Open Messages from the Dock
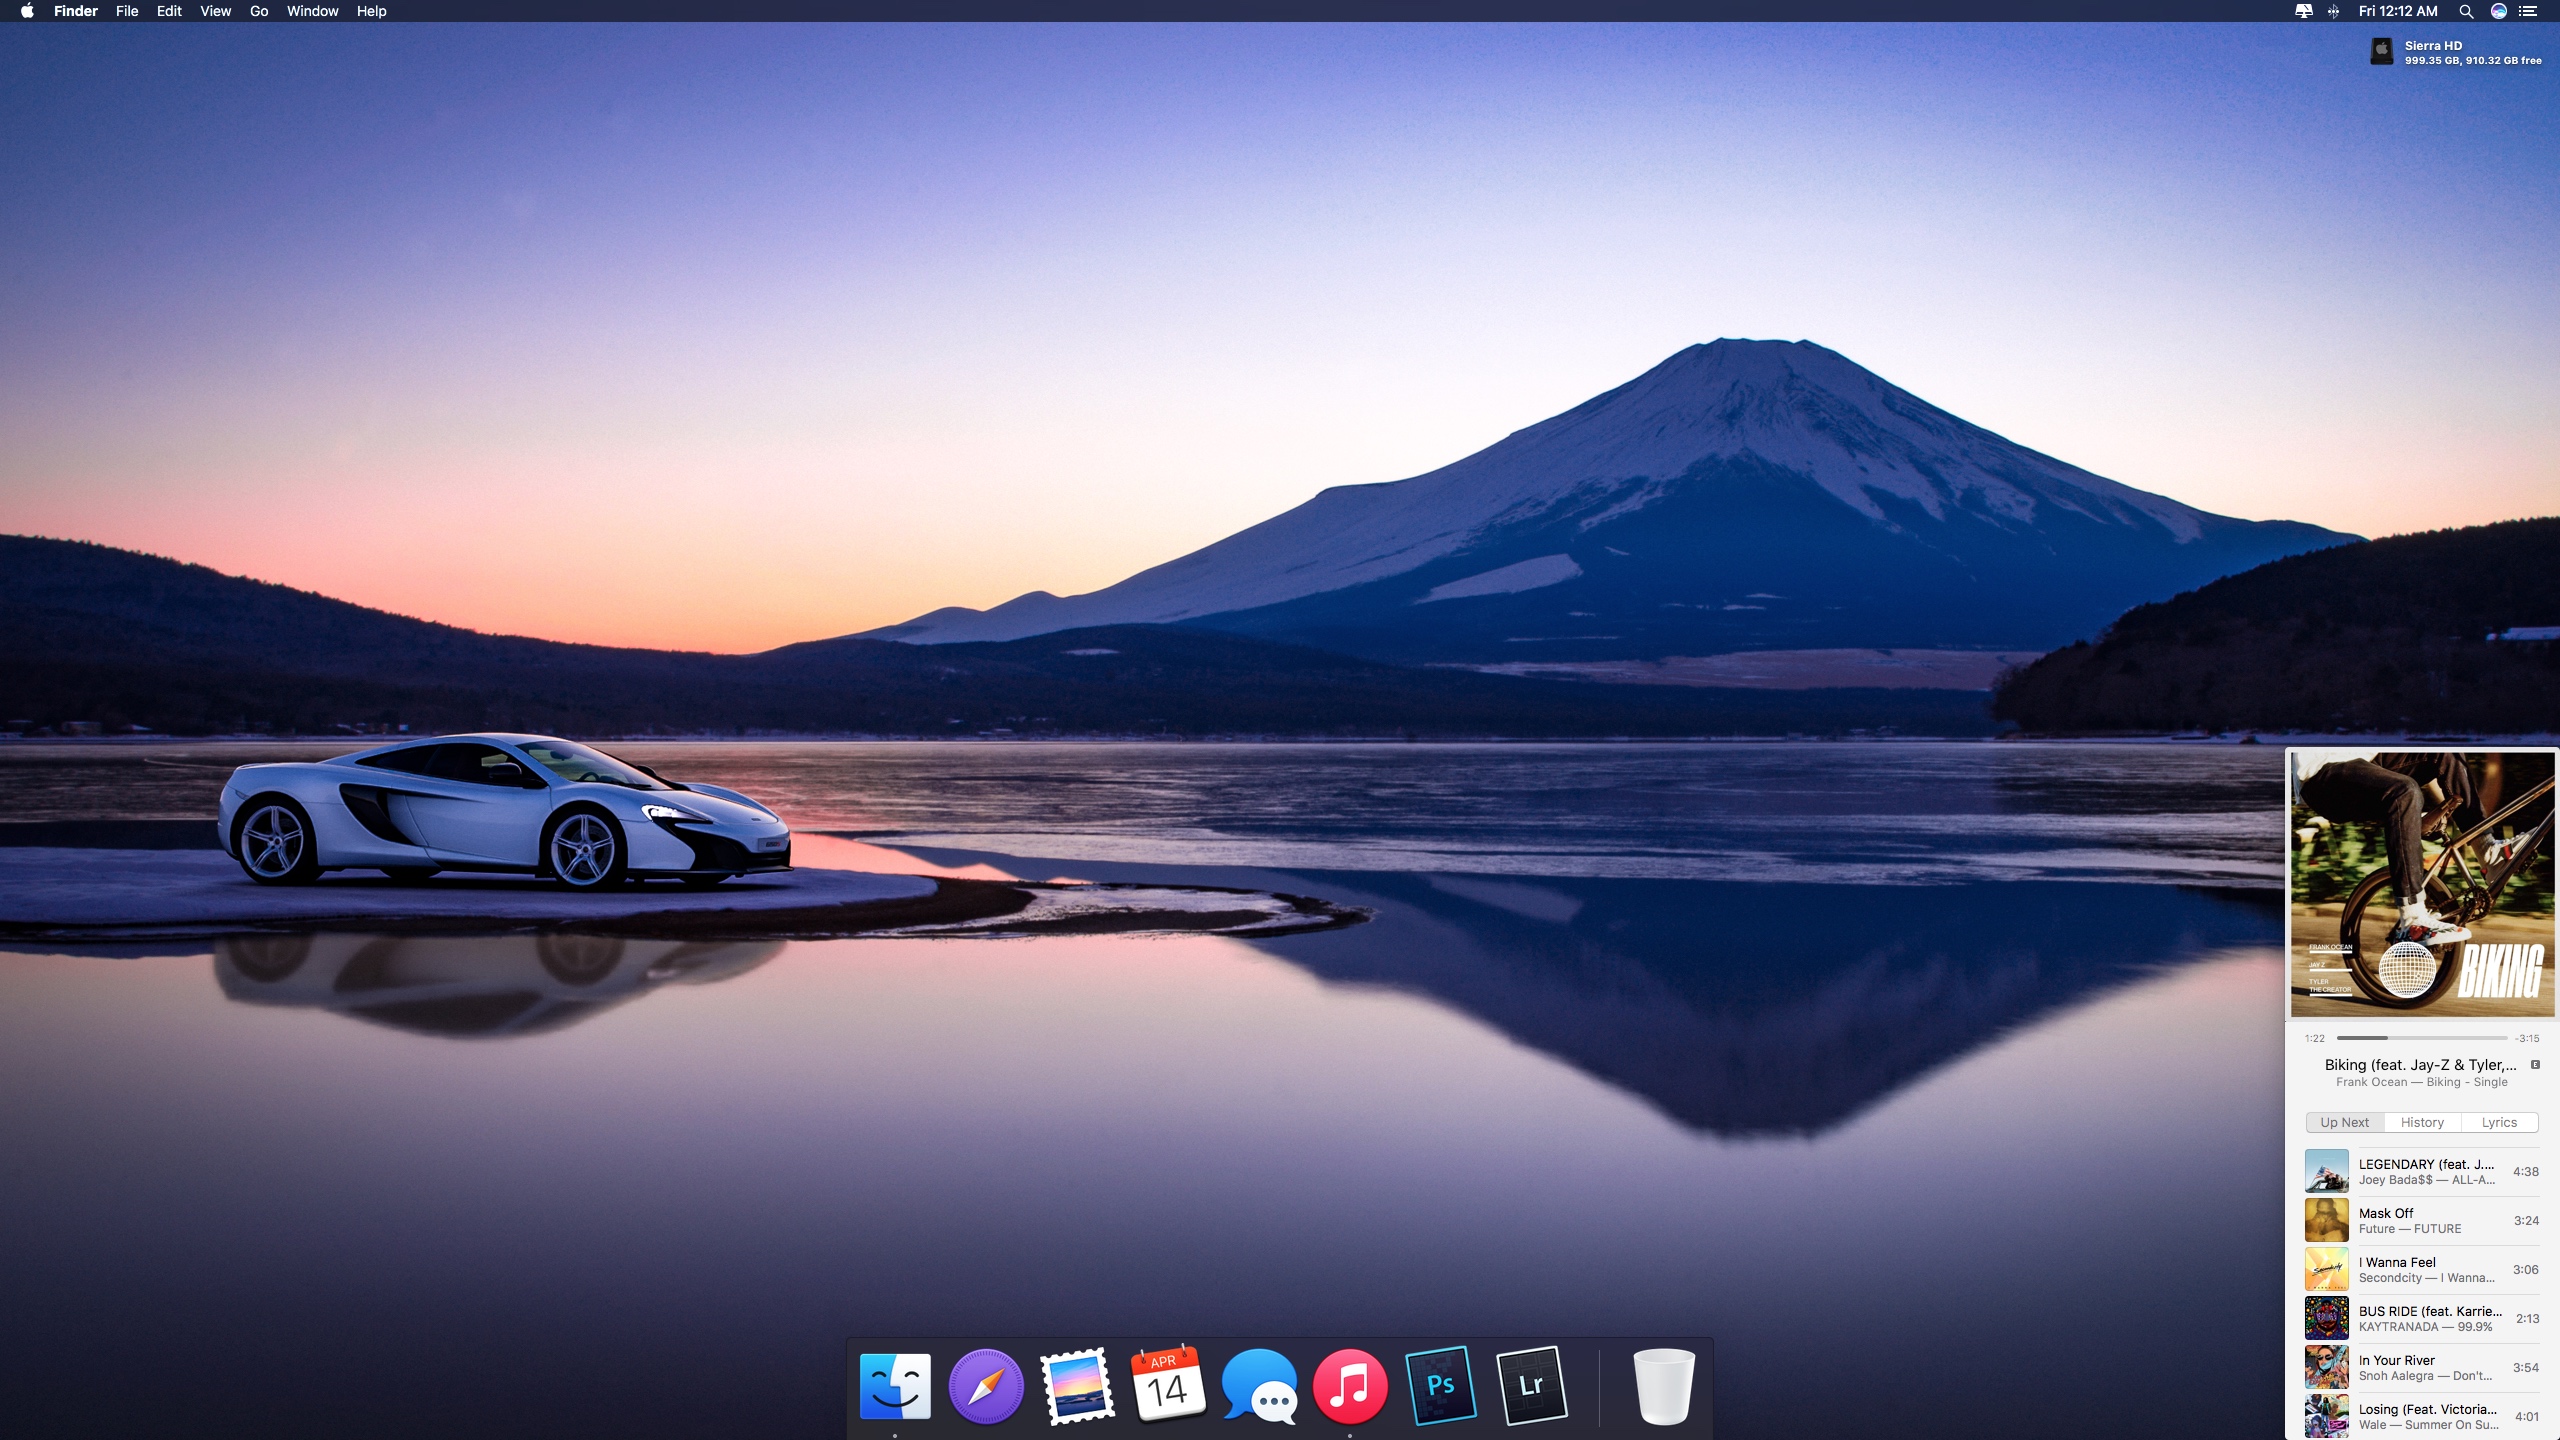Viewport: 2560px width, 1440px height. (x=1259, y=1386)
